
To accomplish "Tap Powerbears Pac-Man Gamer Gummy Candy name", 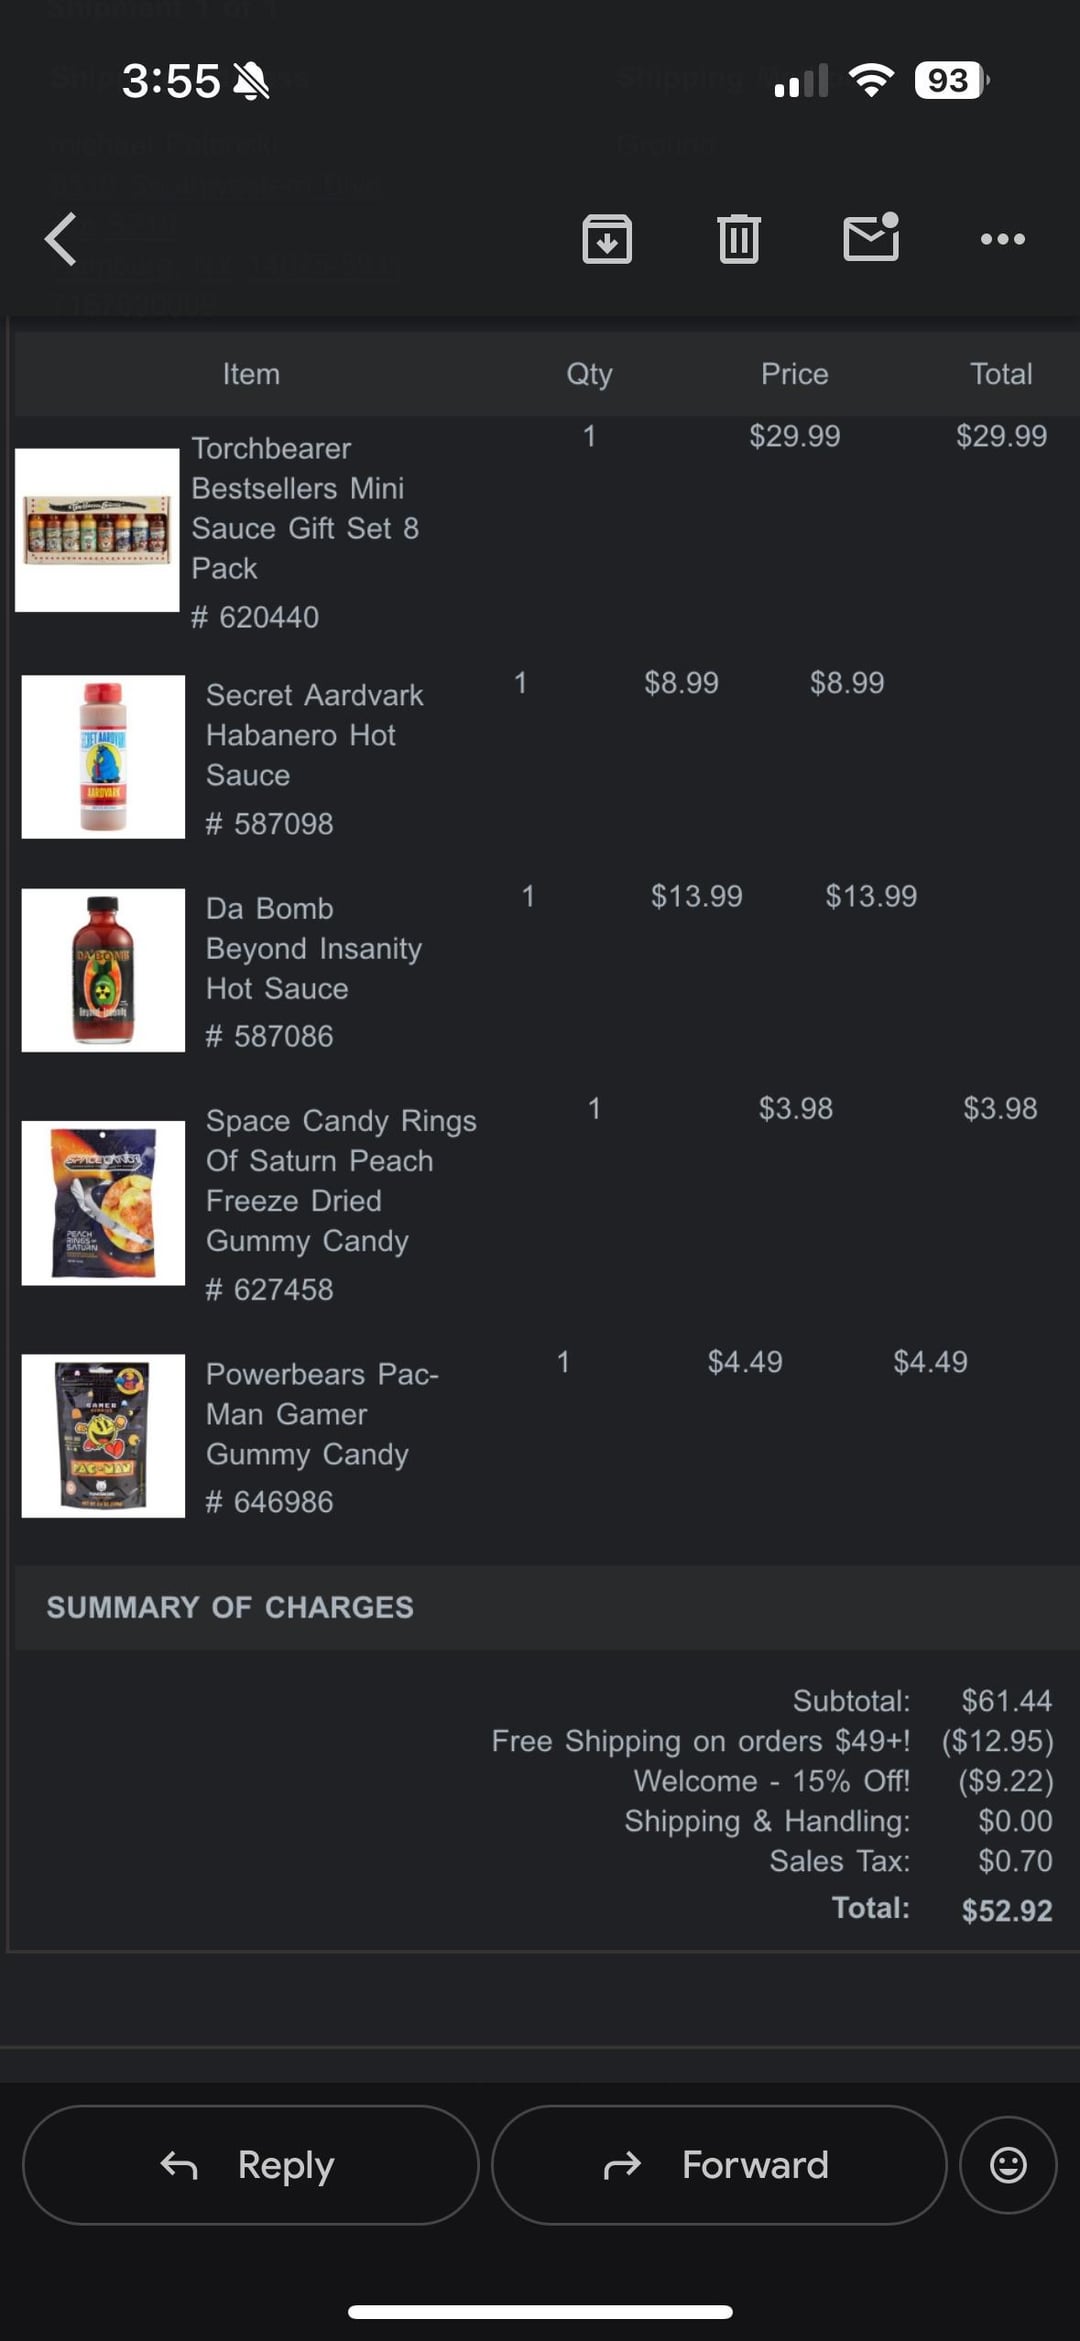I will click(321, 1414).
